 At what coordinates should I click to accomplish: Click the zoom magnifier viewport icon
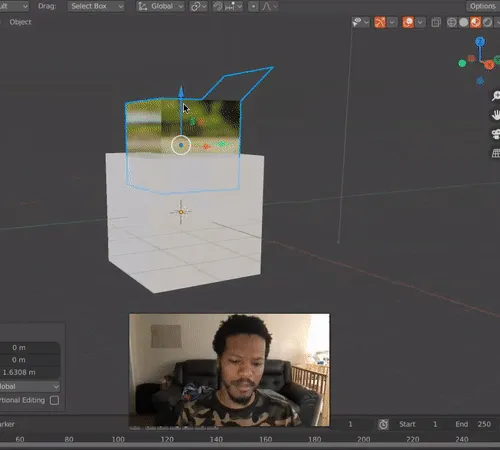(x=496, y=96)
